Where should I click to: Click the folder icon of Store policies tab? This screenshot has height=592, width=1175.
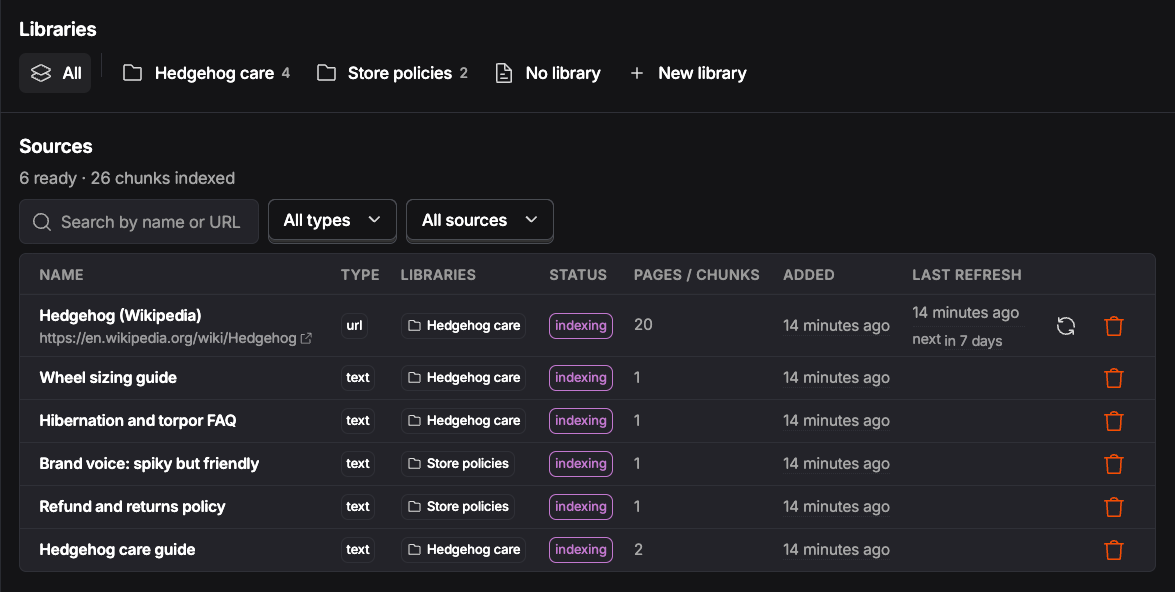[326, 73]
